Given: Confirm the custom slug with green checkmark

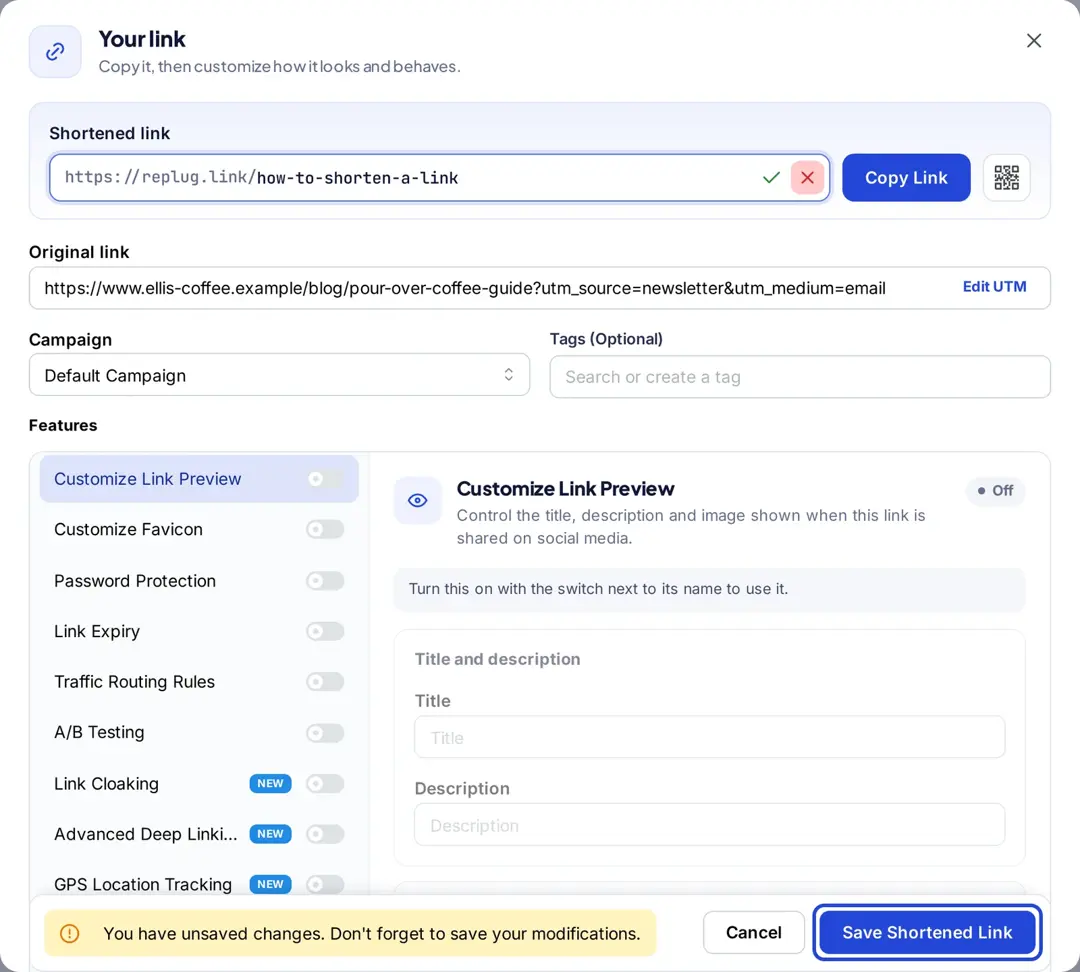Looking at the screenshot, I should coord(771,178).
